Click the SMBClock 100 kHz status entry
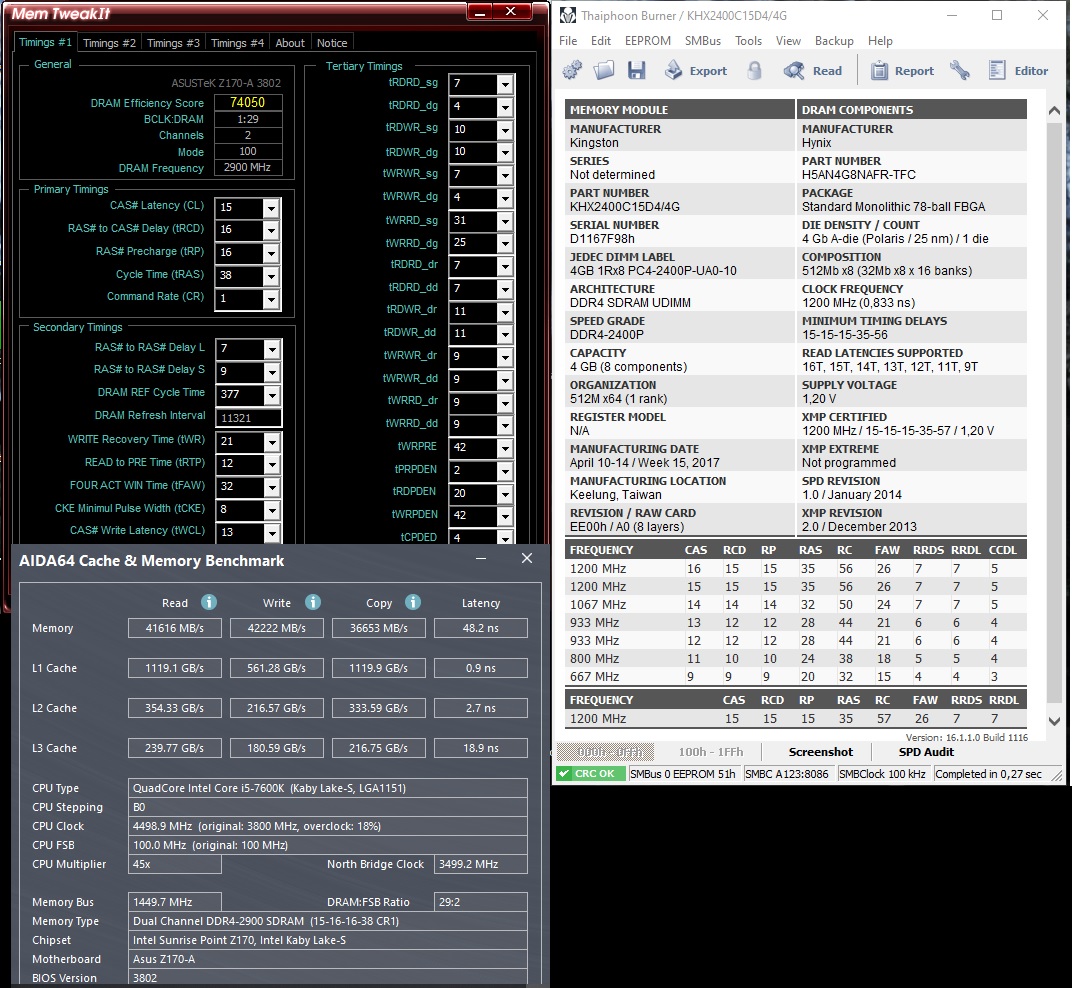 pos(882,774)
